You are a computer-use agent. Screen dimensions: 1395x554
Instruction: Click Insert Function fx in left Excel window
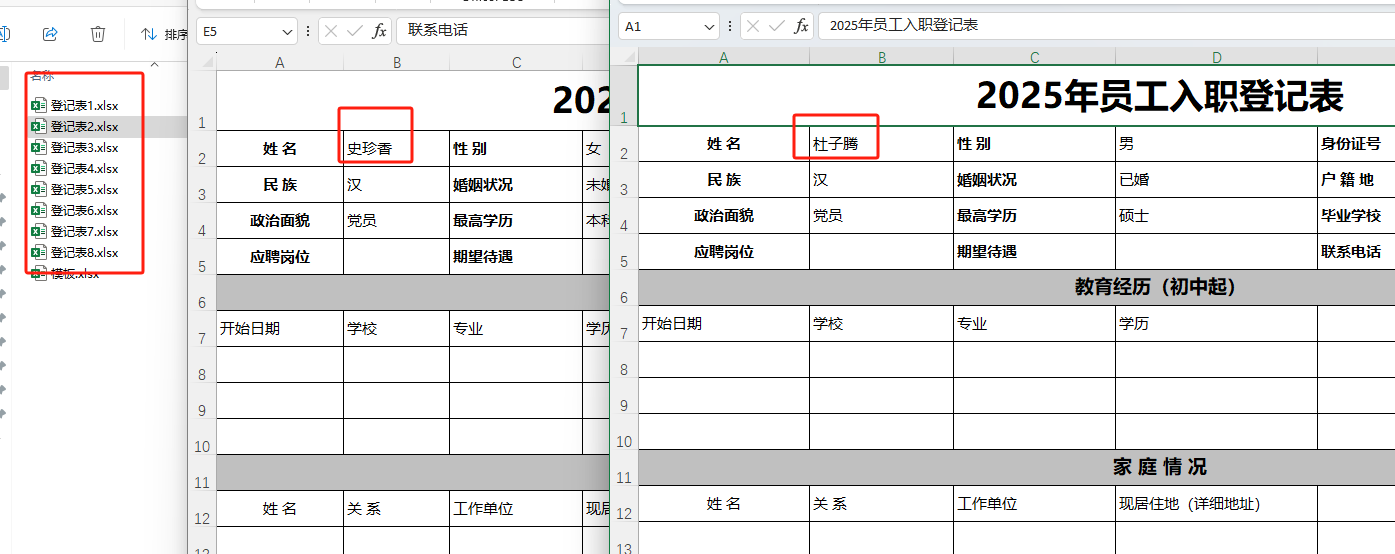pyautogui.click(x=379, y=31)
